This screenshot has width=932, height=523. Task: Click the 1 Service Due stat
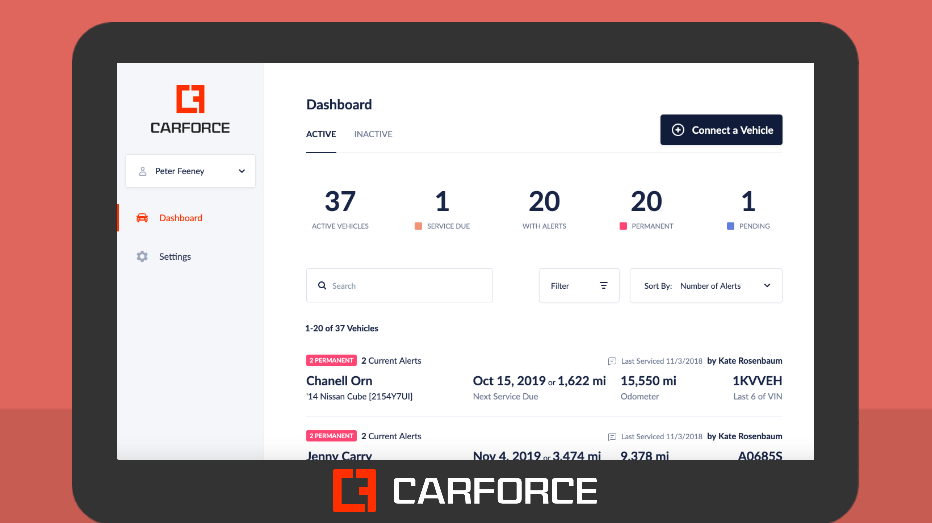click(442, 209)
